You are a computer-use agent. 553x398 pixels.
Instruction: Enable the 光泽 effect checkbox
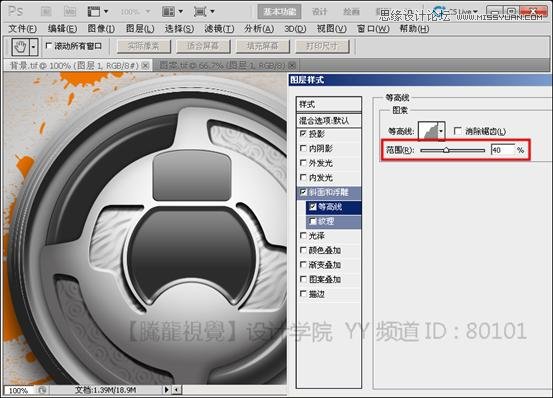[303, 235]
